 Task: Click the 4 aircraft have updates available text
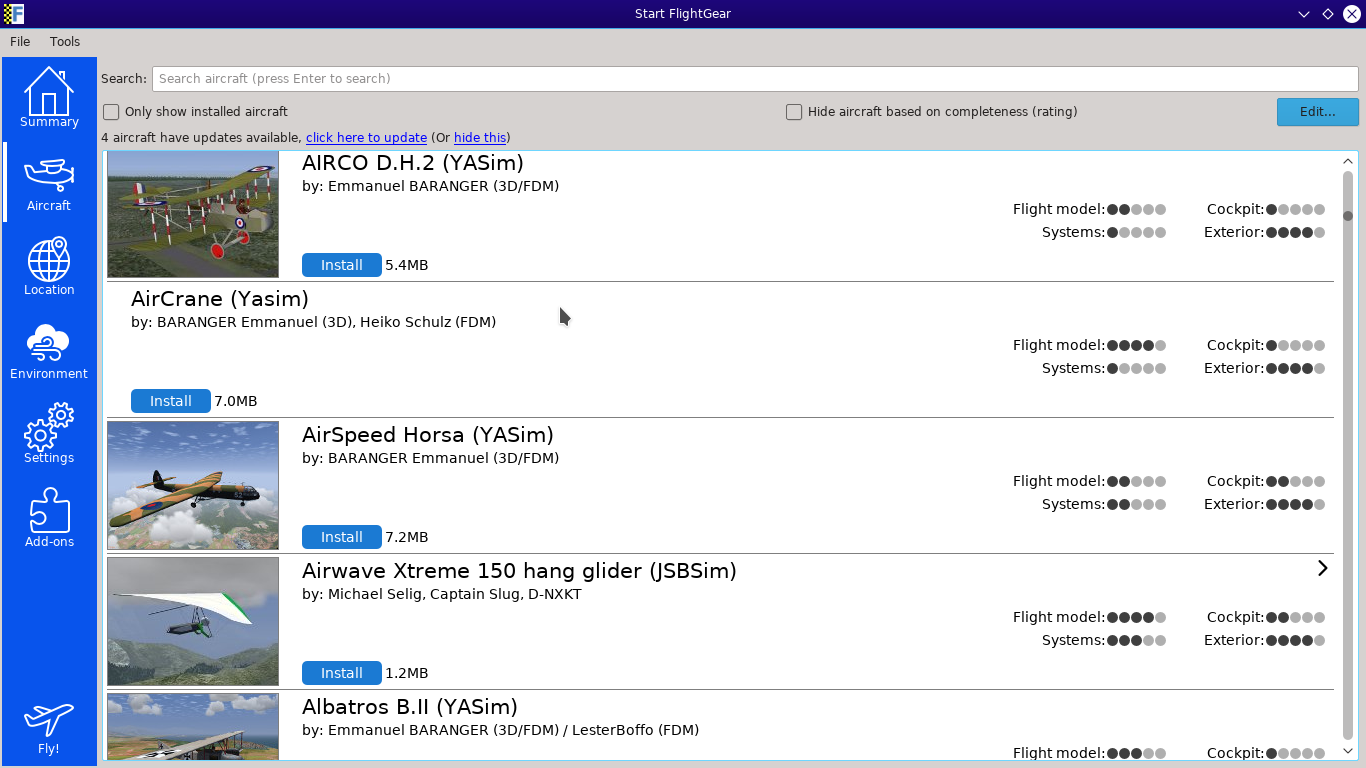(201, 138)
